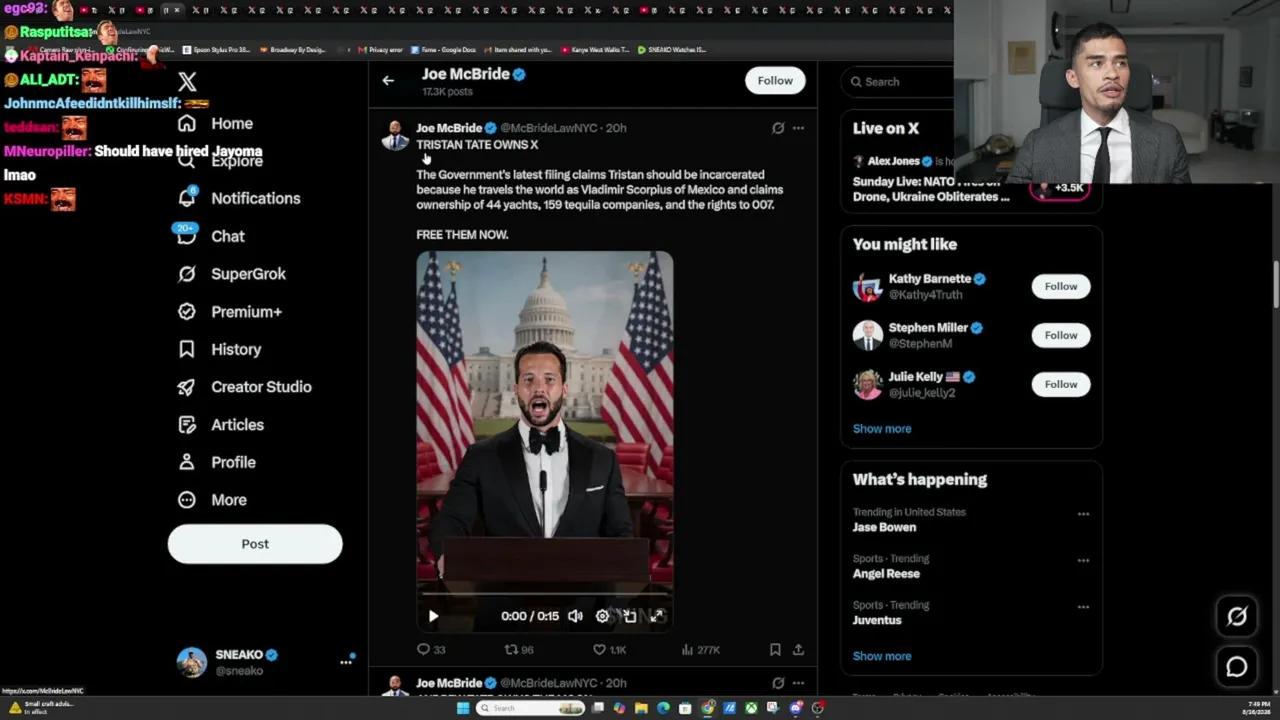Bookmark the TRISTAN TATE post
Screen dimensions: 1280x720
point(775,650)
